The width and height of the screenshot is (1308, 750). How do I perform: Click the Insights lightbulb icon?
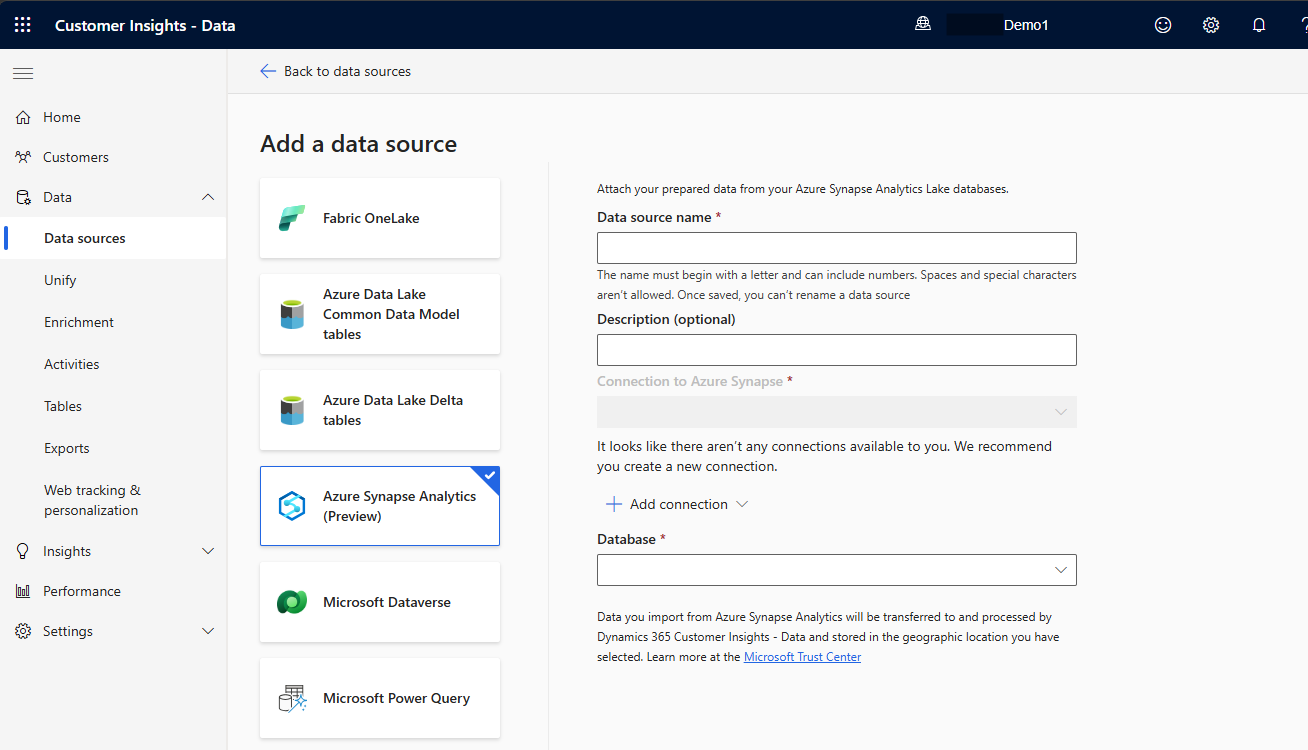[x=23, y=551]
